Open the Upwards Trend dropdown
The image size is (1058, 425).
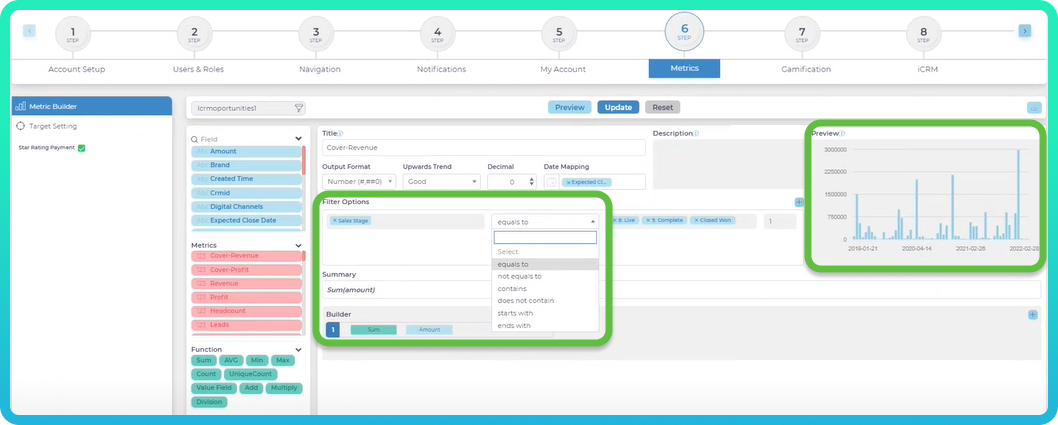pyautogui.click(x=441, y=181)
